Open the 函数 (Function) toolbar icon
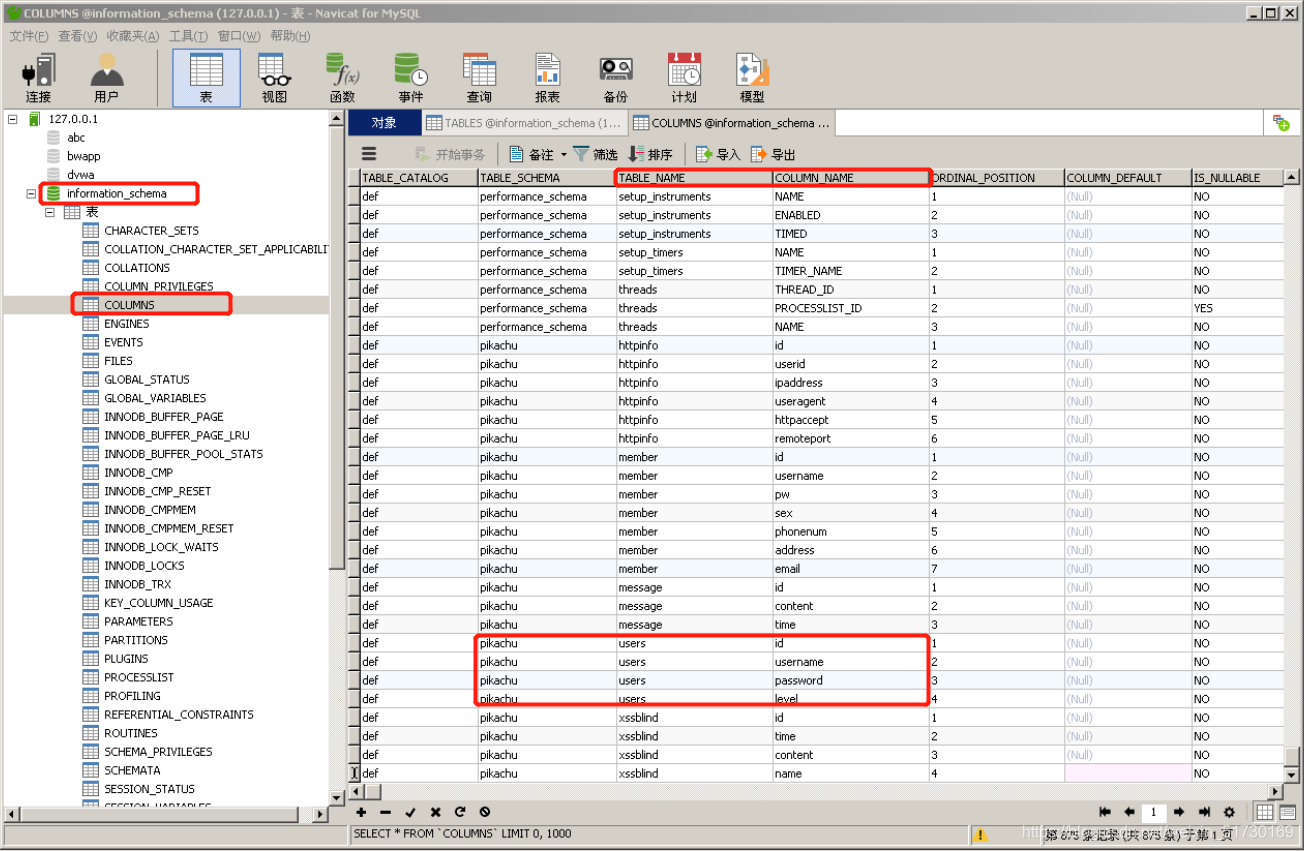Screen dimensions: 1304x851 342,78
